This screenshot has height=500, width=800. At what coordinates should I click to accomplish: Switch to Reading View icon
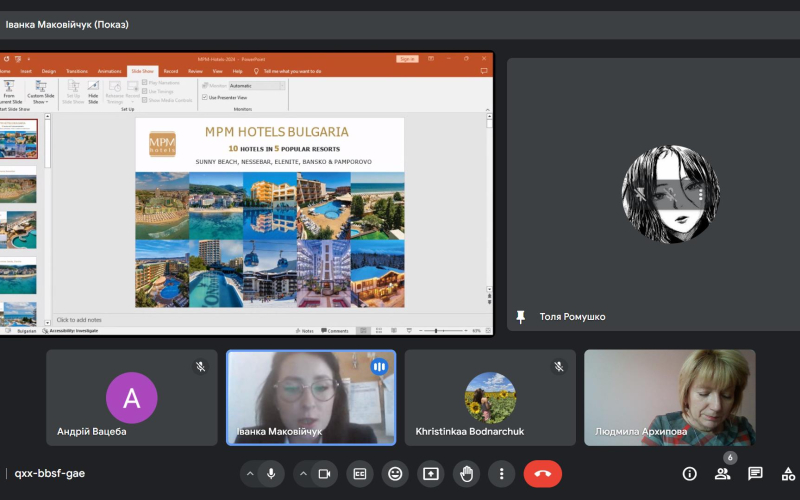394,331
